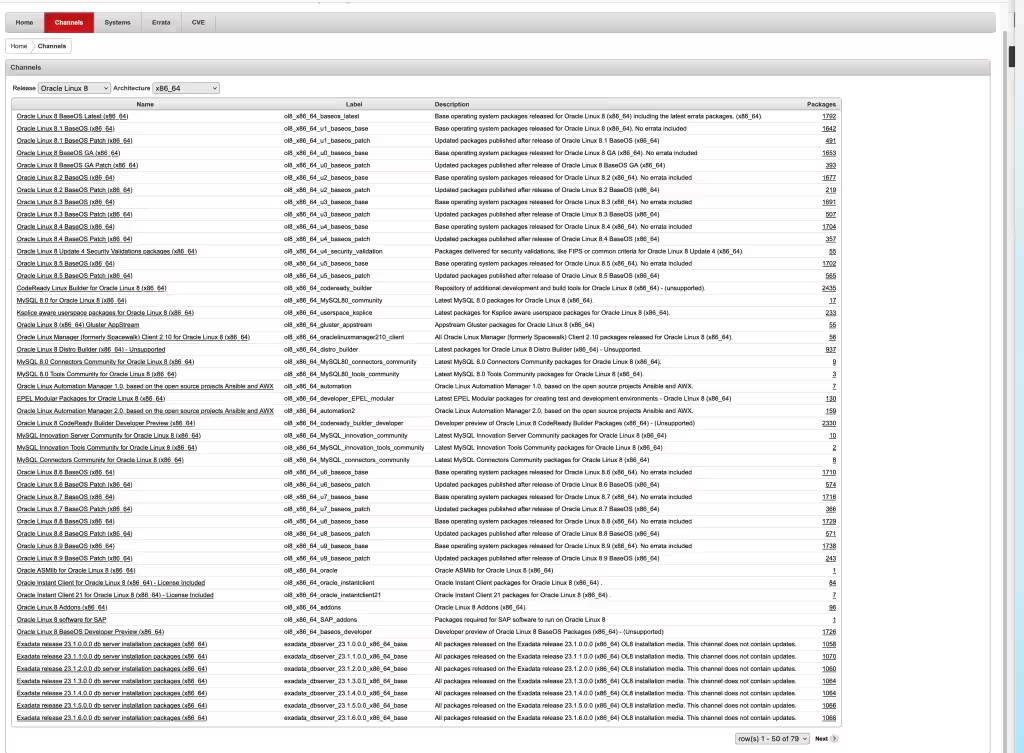This screenshot has height=753, width=1024.
Task: Click the Home breadcrumb link
Action: (x=19, y=46)
